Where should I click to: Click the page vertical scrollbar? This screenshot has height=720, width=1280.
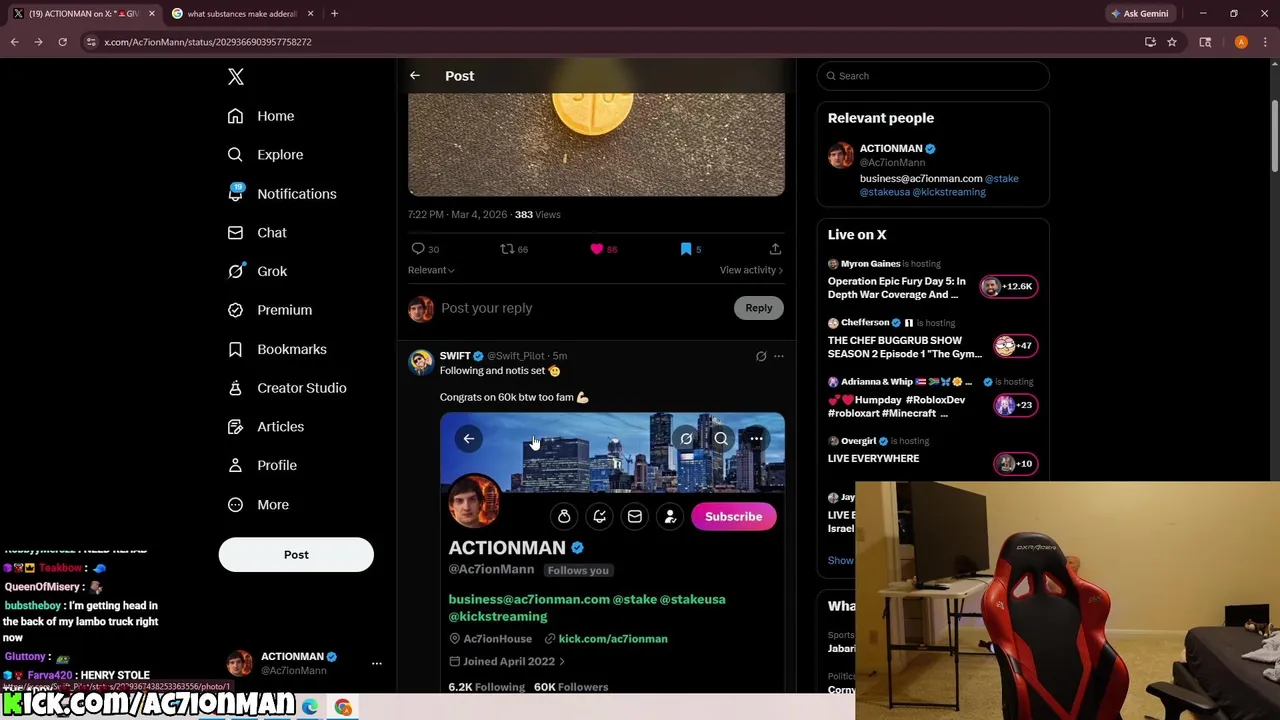click(1274, 135)
